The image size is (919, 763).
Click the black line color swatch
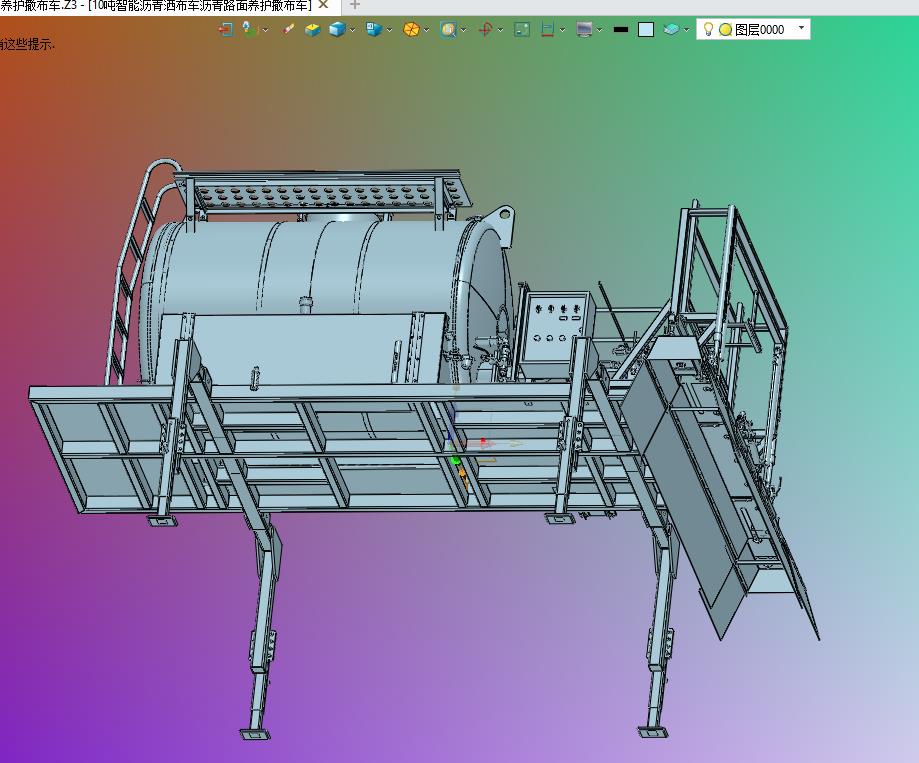[x=621, y=30]
